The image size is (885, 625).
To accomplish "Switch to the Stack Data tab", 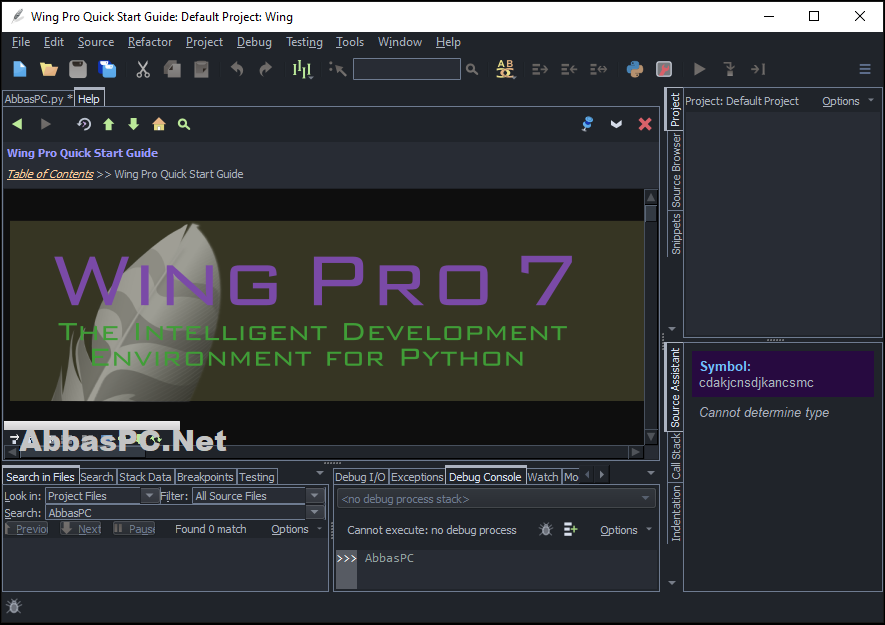I will pyautogui.click(x=145, y=477).
